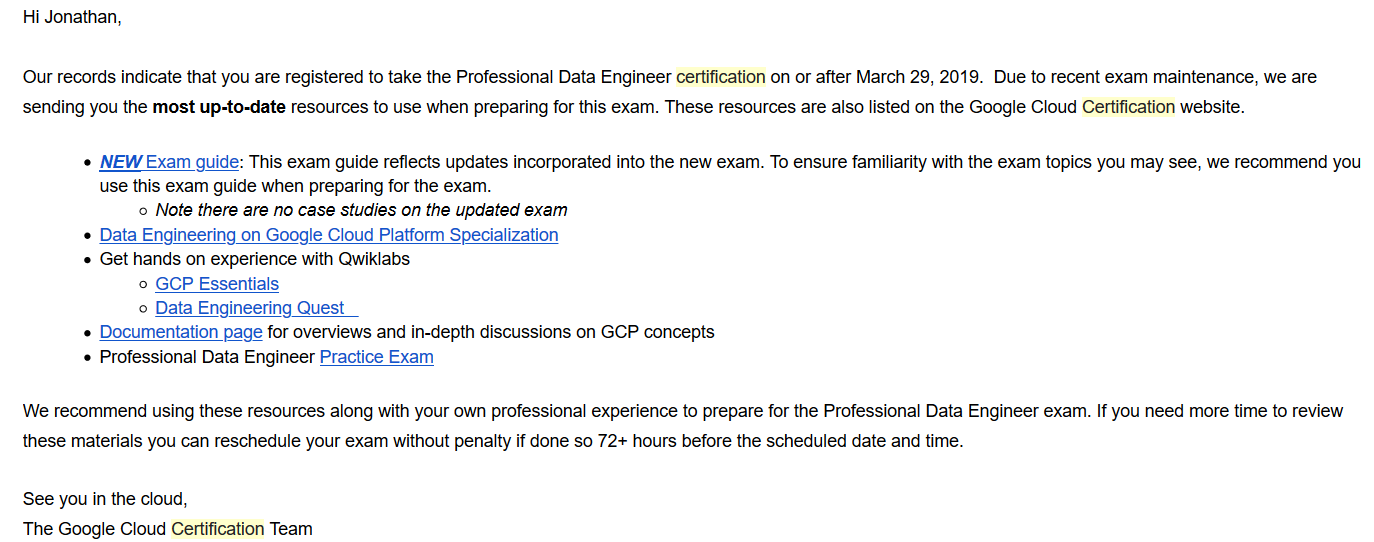1374x542 pixels.
Task: Click the word "Qwiklabs" in the bullet list
Action: (375, 259)
